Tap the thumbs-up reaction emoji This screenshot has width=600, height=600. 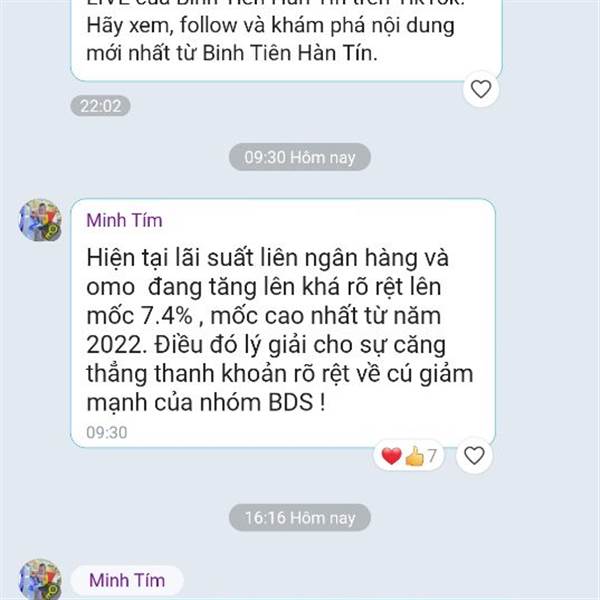(x=415, y=456)
